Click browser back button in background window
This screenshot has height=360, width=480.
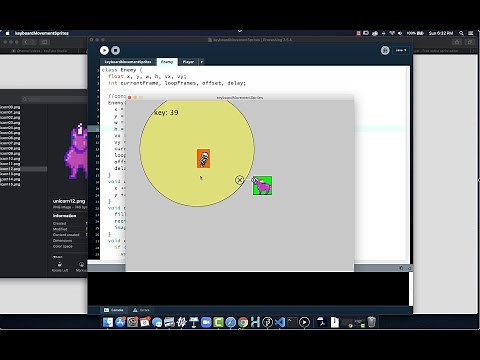[x=26, y=42]
